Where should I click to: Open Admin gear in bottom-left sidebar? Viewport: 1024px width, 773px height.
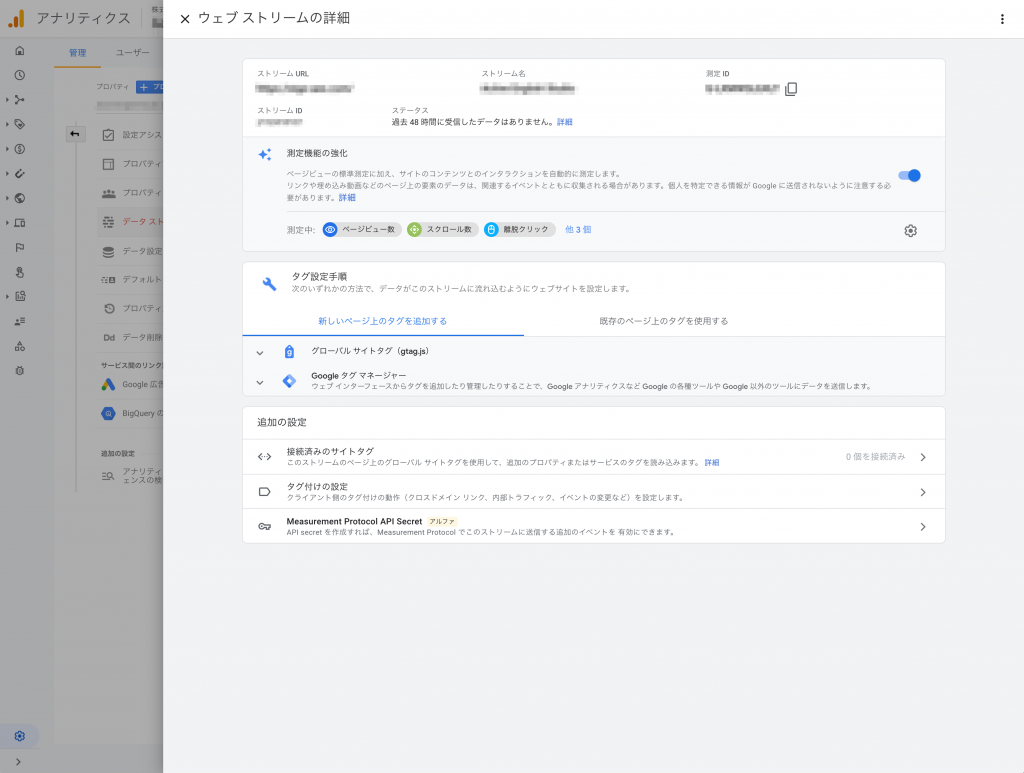click(20, 736)
